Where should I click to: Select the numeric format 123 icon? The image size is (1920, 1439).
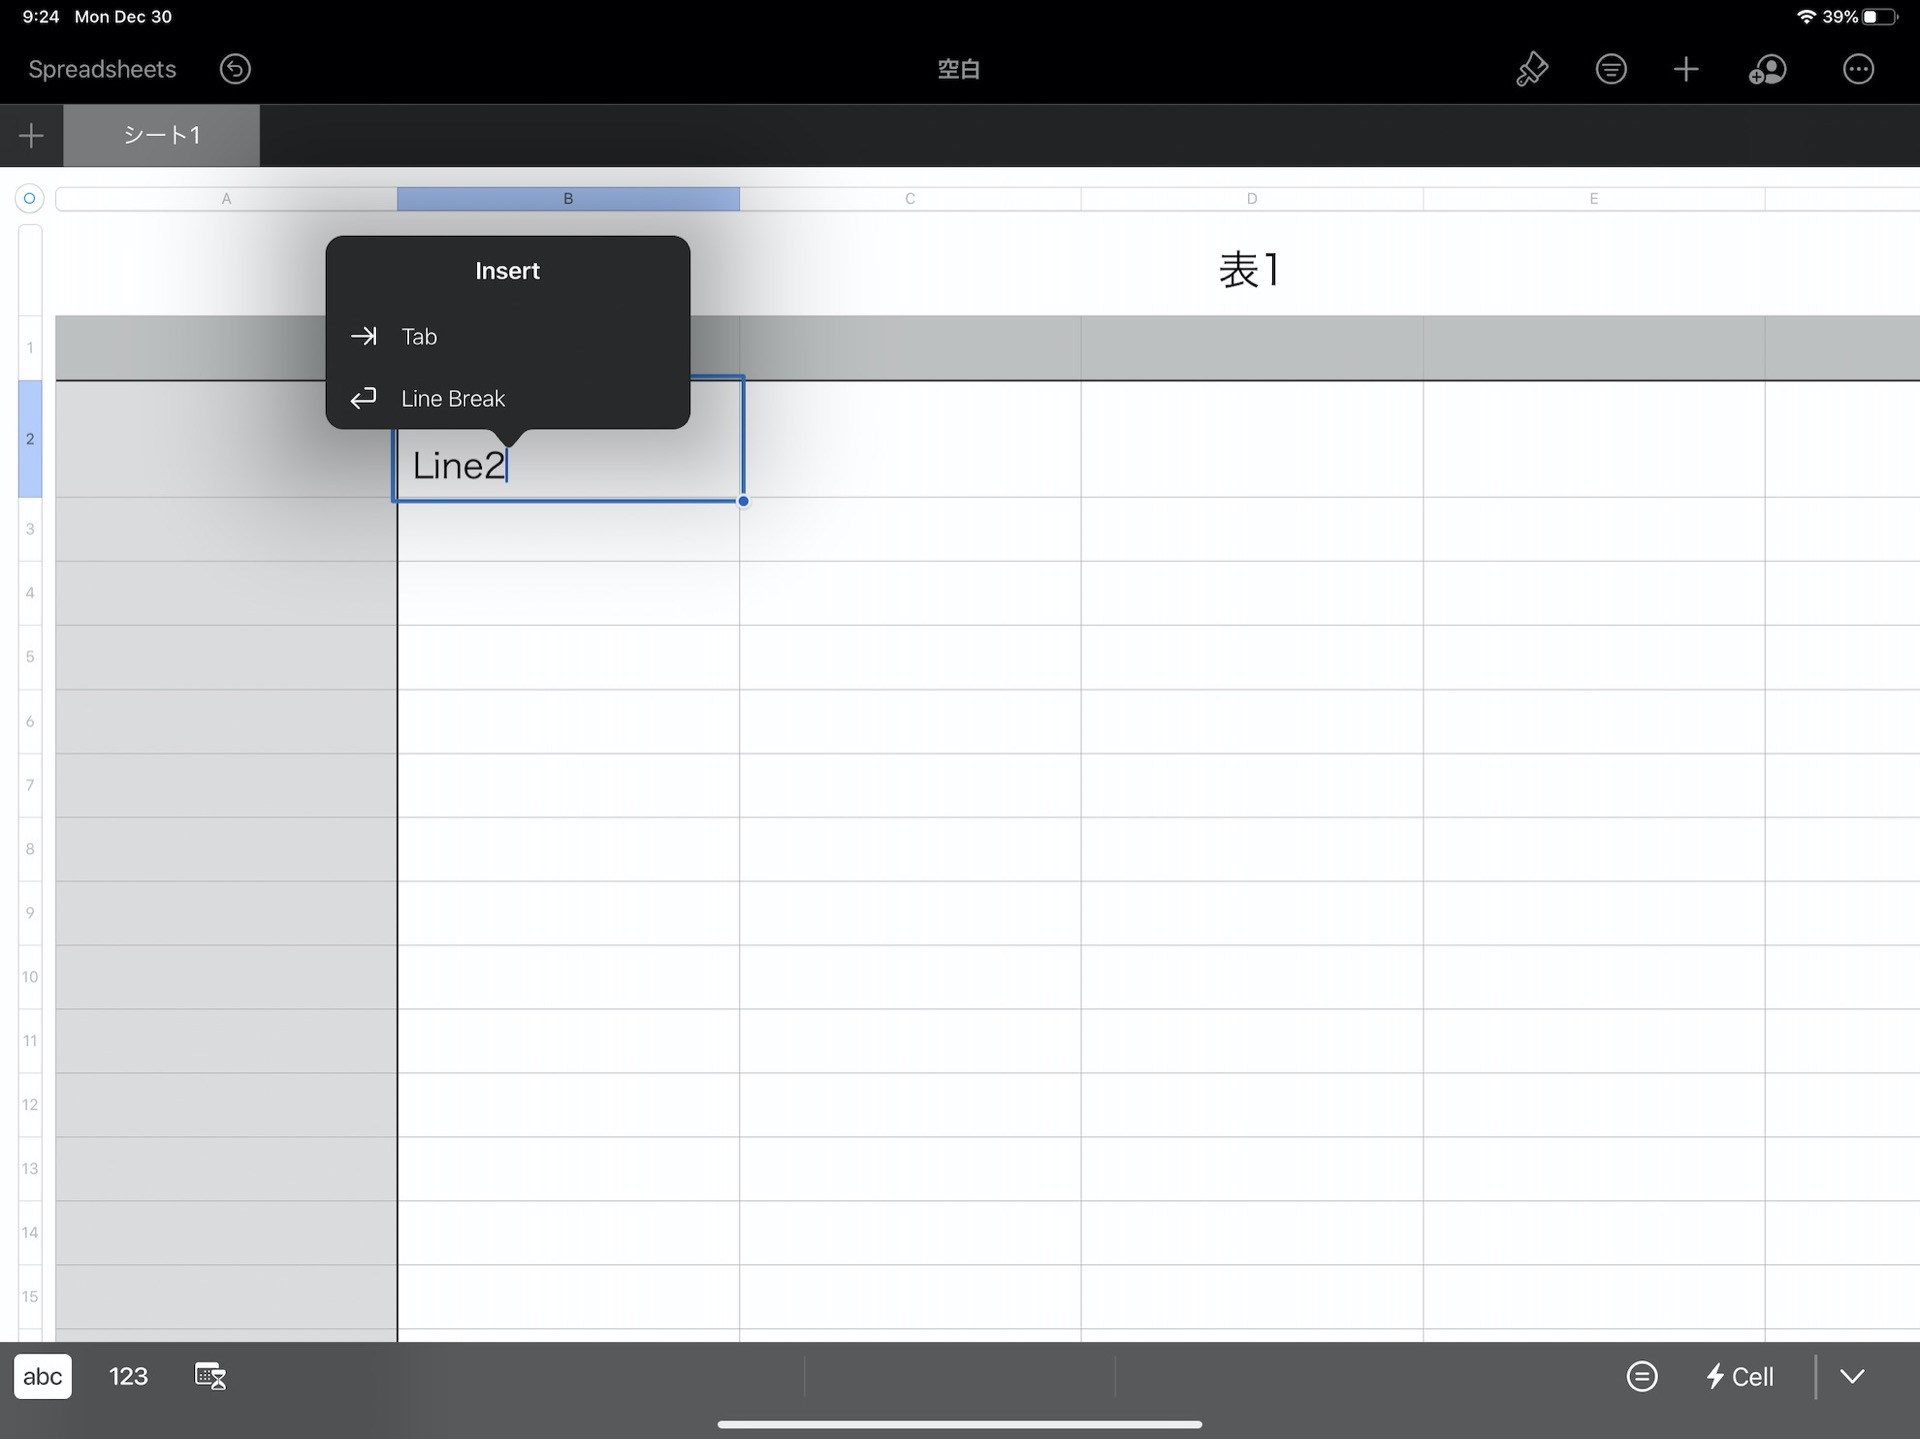tap(129, 1376)
